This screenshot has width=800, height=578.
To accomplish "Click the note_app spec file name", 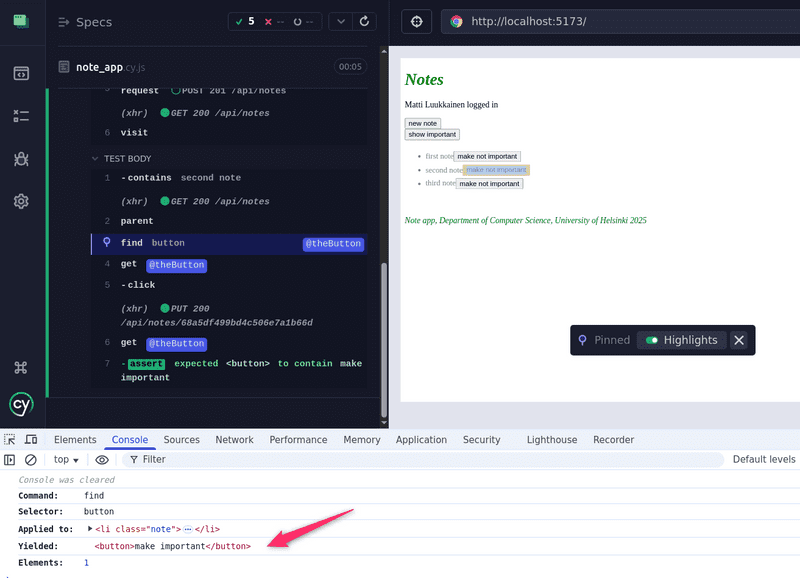I will (110, 67).
